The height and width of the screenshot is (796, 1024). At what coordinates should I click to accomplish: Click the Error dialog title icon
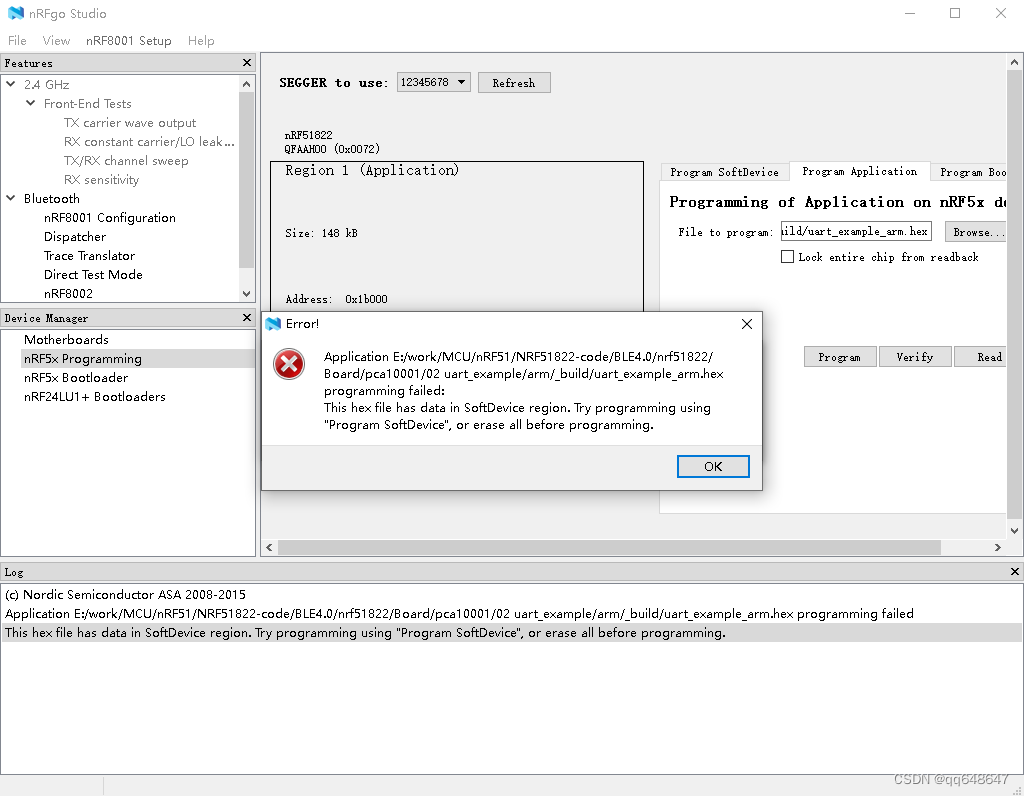[x=274, y=324]
